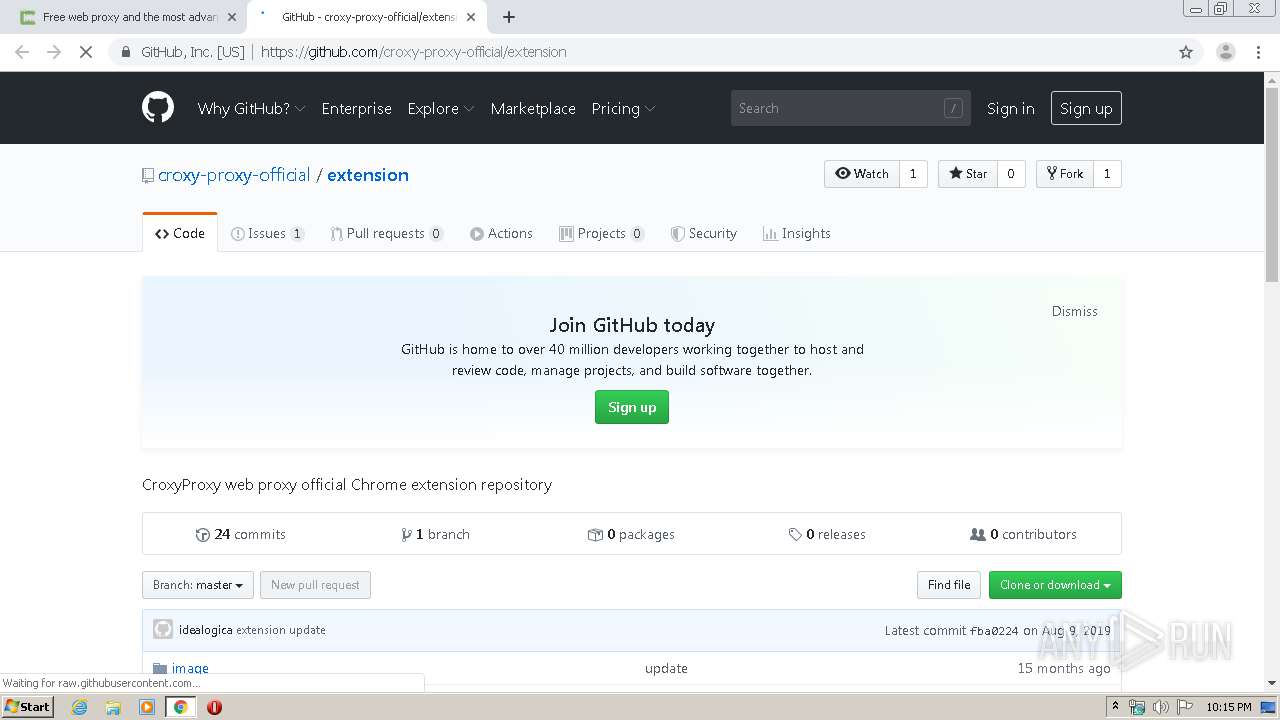
Task: Dismiss the Join GitHub banner
Action: click(1075, 311)
